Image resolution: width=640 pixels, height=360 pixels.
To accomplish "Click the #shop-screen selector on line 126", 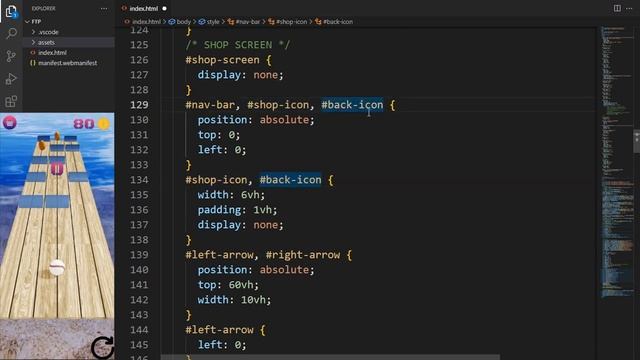I will pos(222,60).
